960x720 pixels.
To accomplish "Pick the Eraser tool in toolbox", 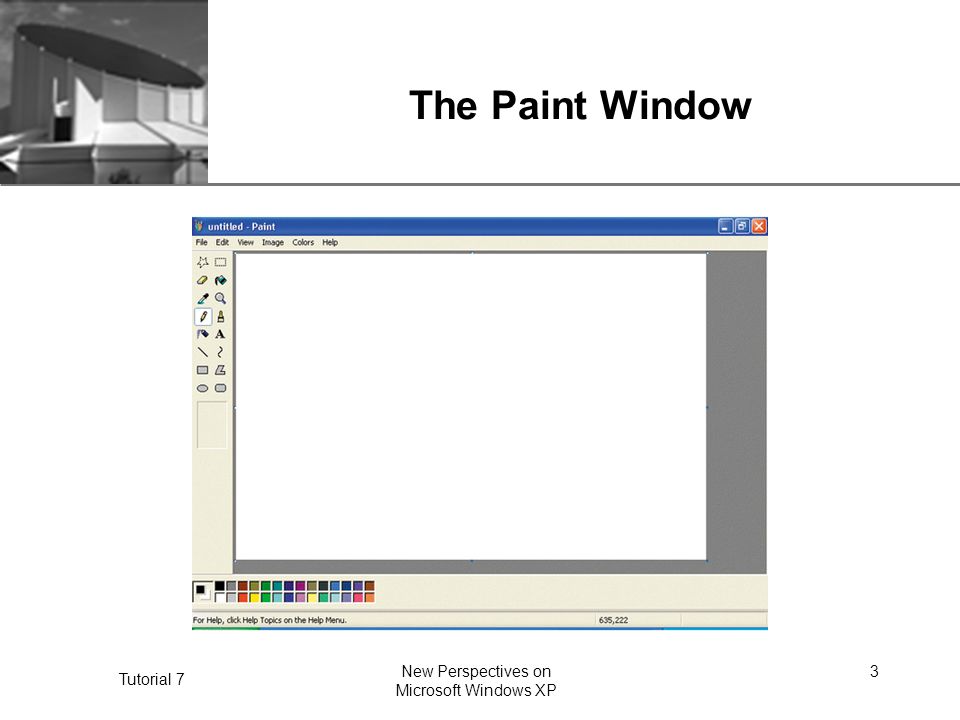I will coord(203,280).
